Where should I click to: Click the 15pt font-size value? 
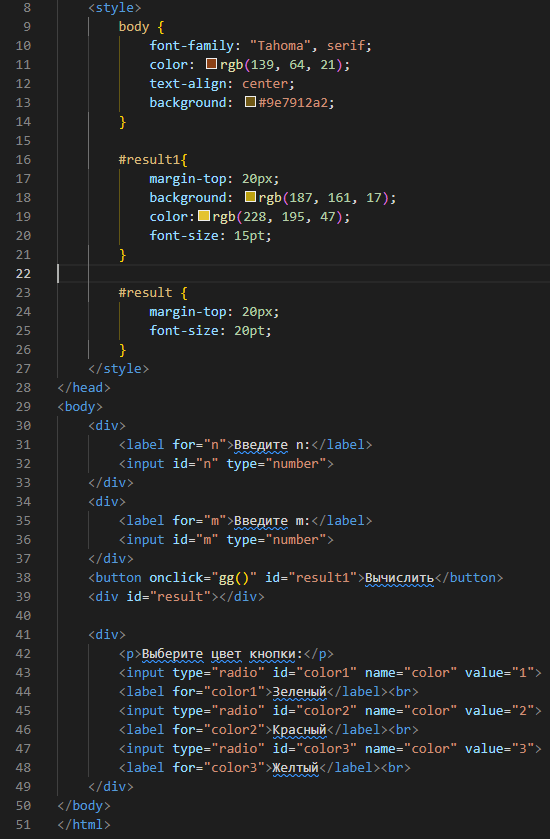click(250, 235)
